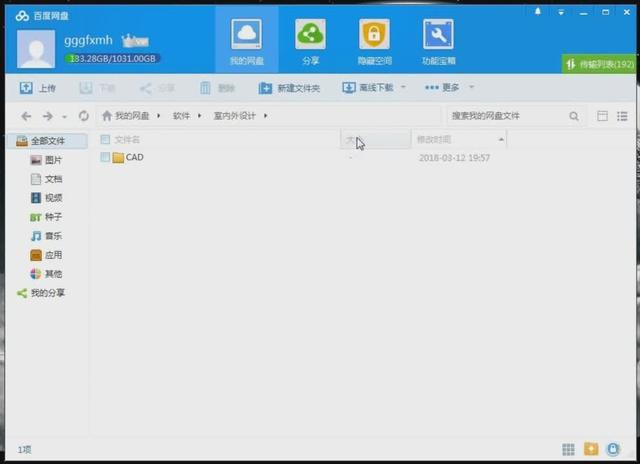Image resolution: width=640 pixels, height=464 pixels.
Task: Click the VIP crown badge icon
Action: click(135, 40)
